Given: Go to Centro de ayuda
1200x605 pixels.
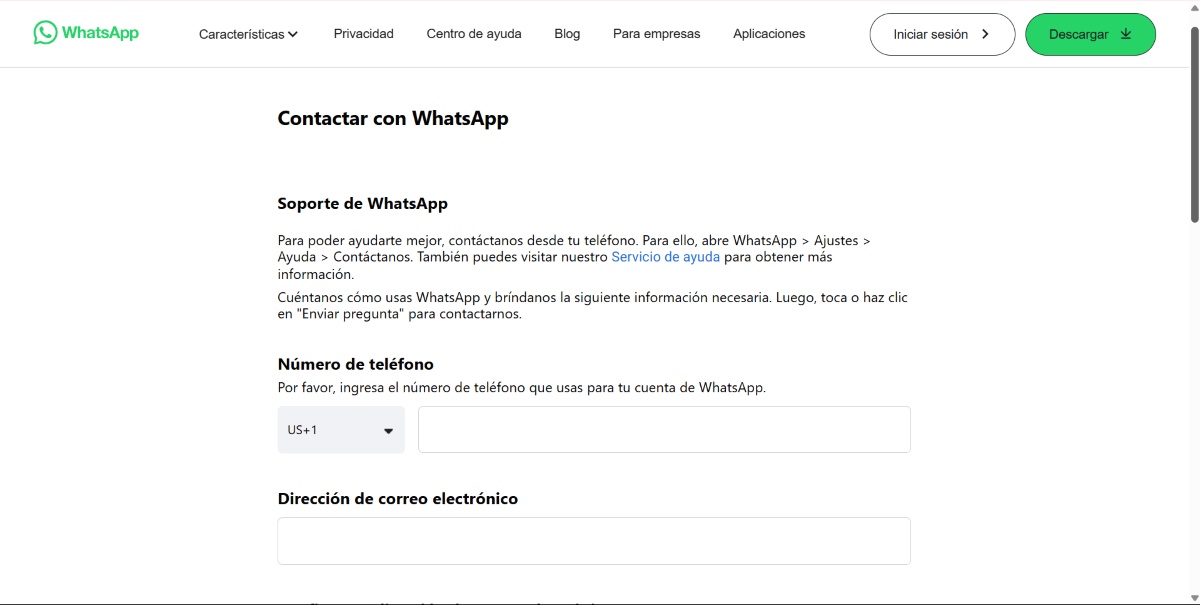Looking at the screenshot, I should (474, 34).
